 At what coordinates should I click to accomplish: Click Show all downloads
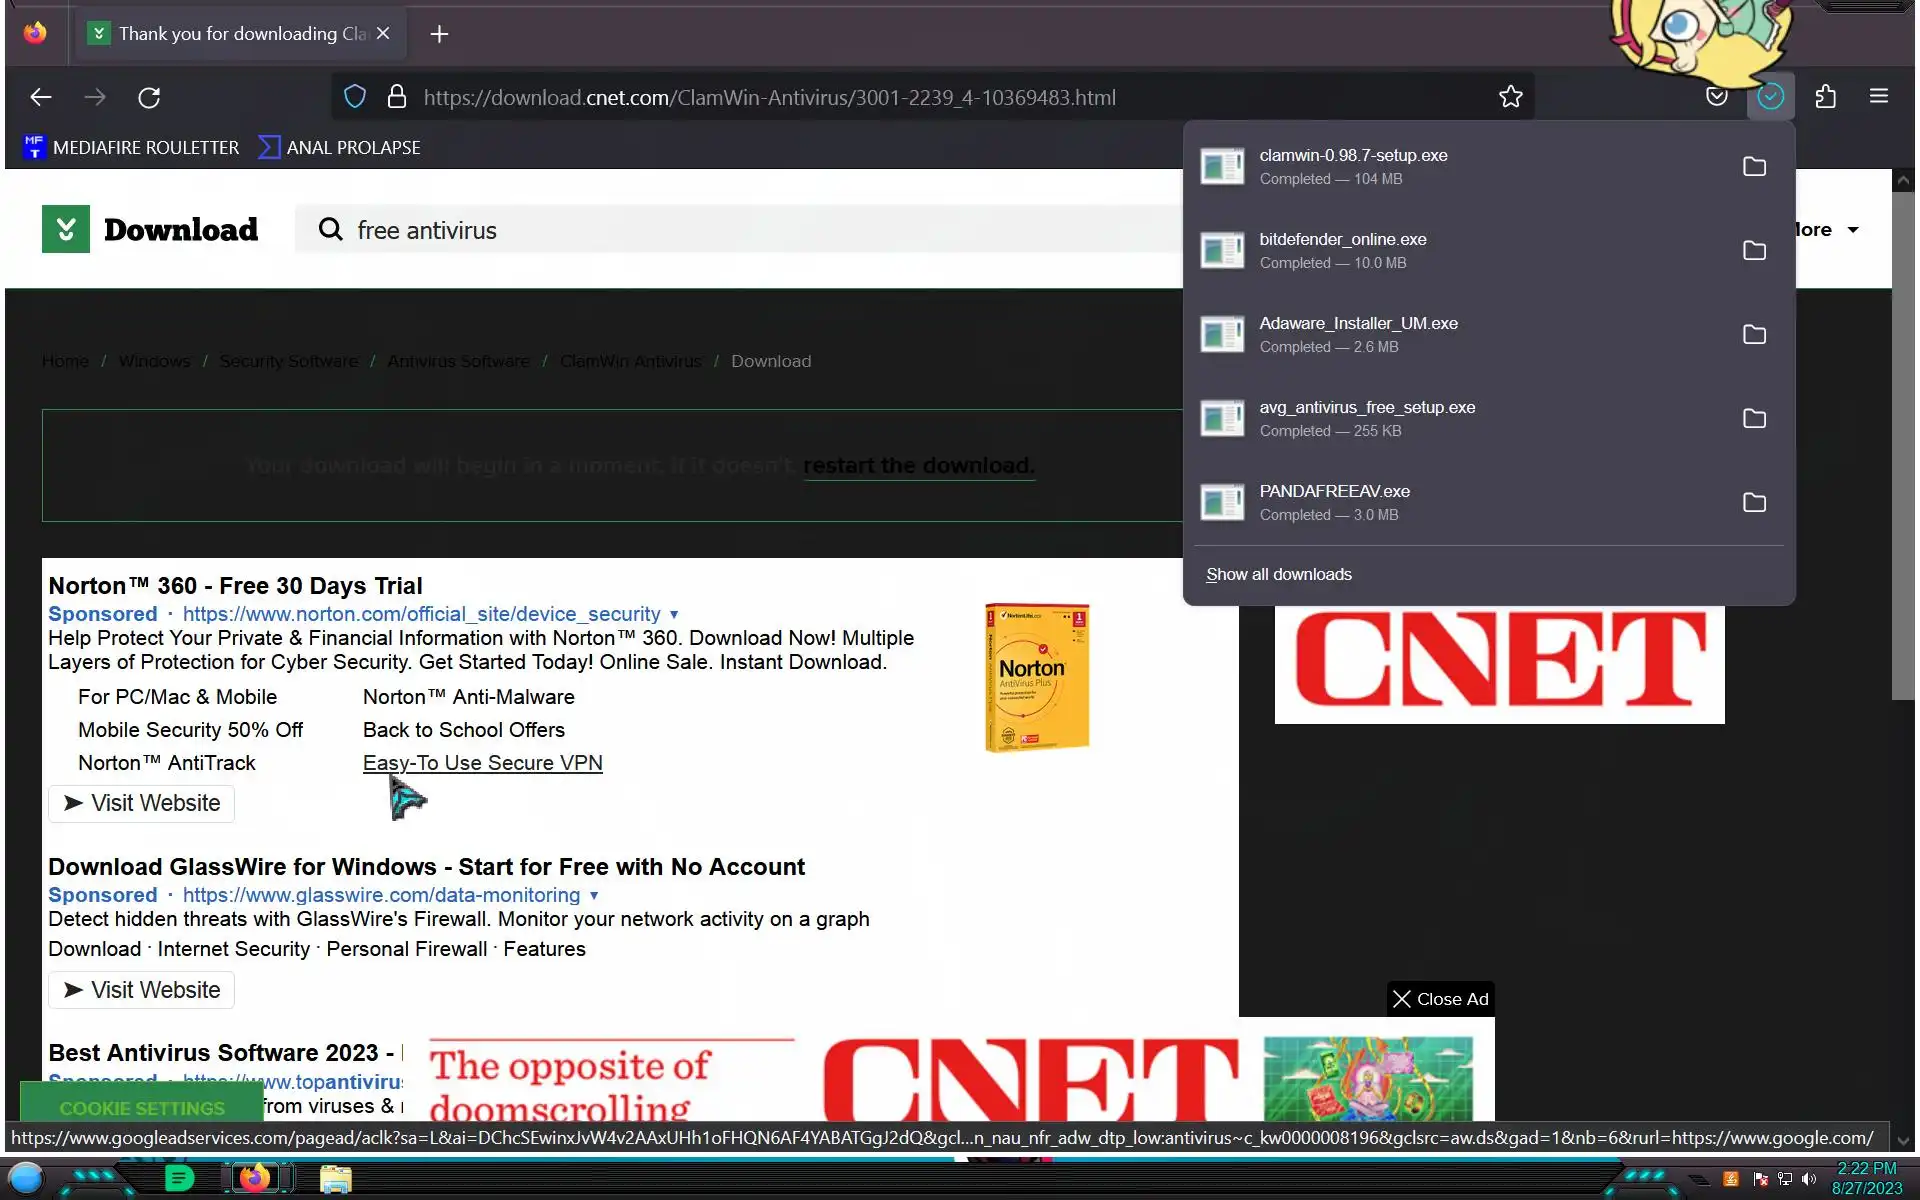click(1278, 575)
